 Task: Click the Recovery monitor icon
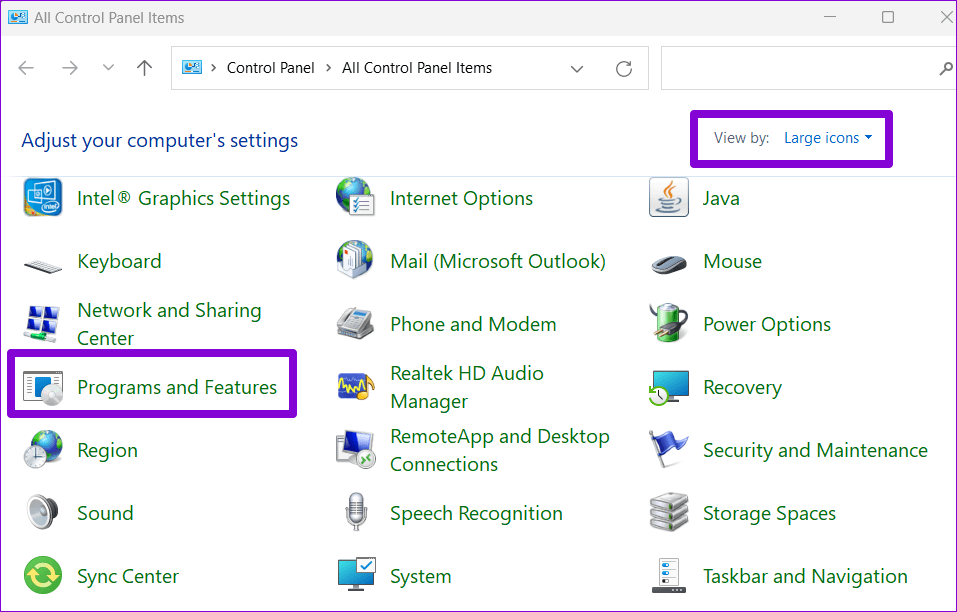(669, 387)
